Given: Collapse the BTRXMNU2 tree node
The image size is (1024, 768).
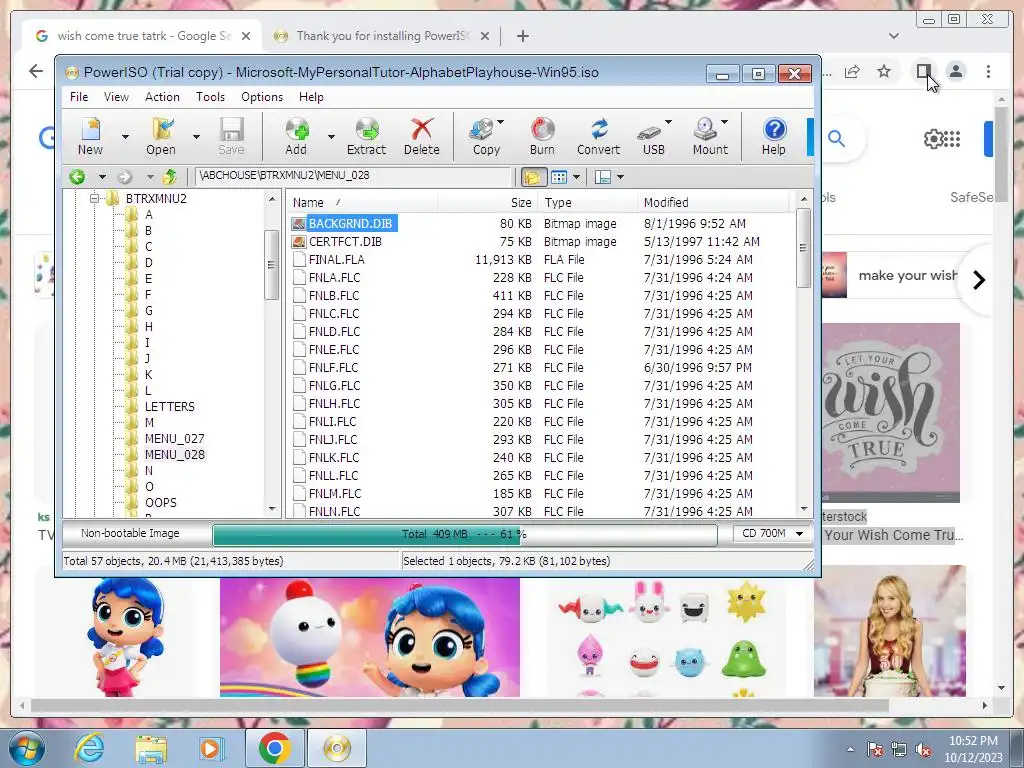Looking at the screenshot, I should pos(94,198).
